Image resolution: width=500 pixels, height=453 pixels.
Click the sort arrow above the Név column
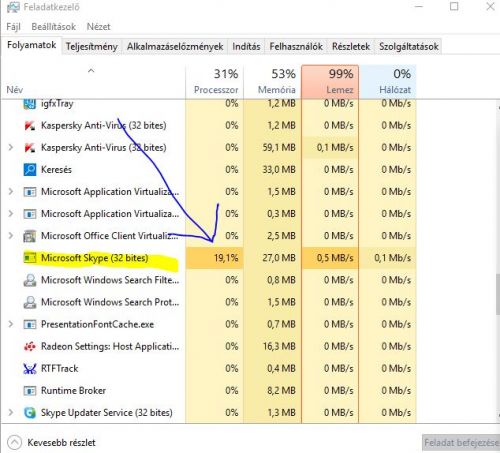[x=91, y=71]
